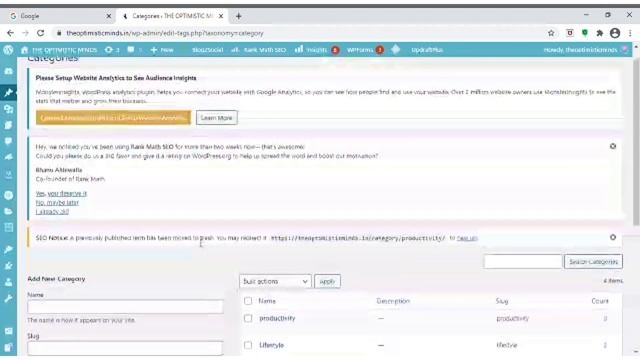Open the Appearance paintbrush icon in the sidebar
The height and width of the screenshot is (360, 640).
click(9, 249)
